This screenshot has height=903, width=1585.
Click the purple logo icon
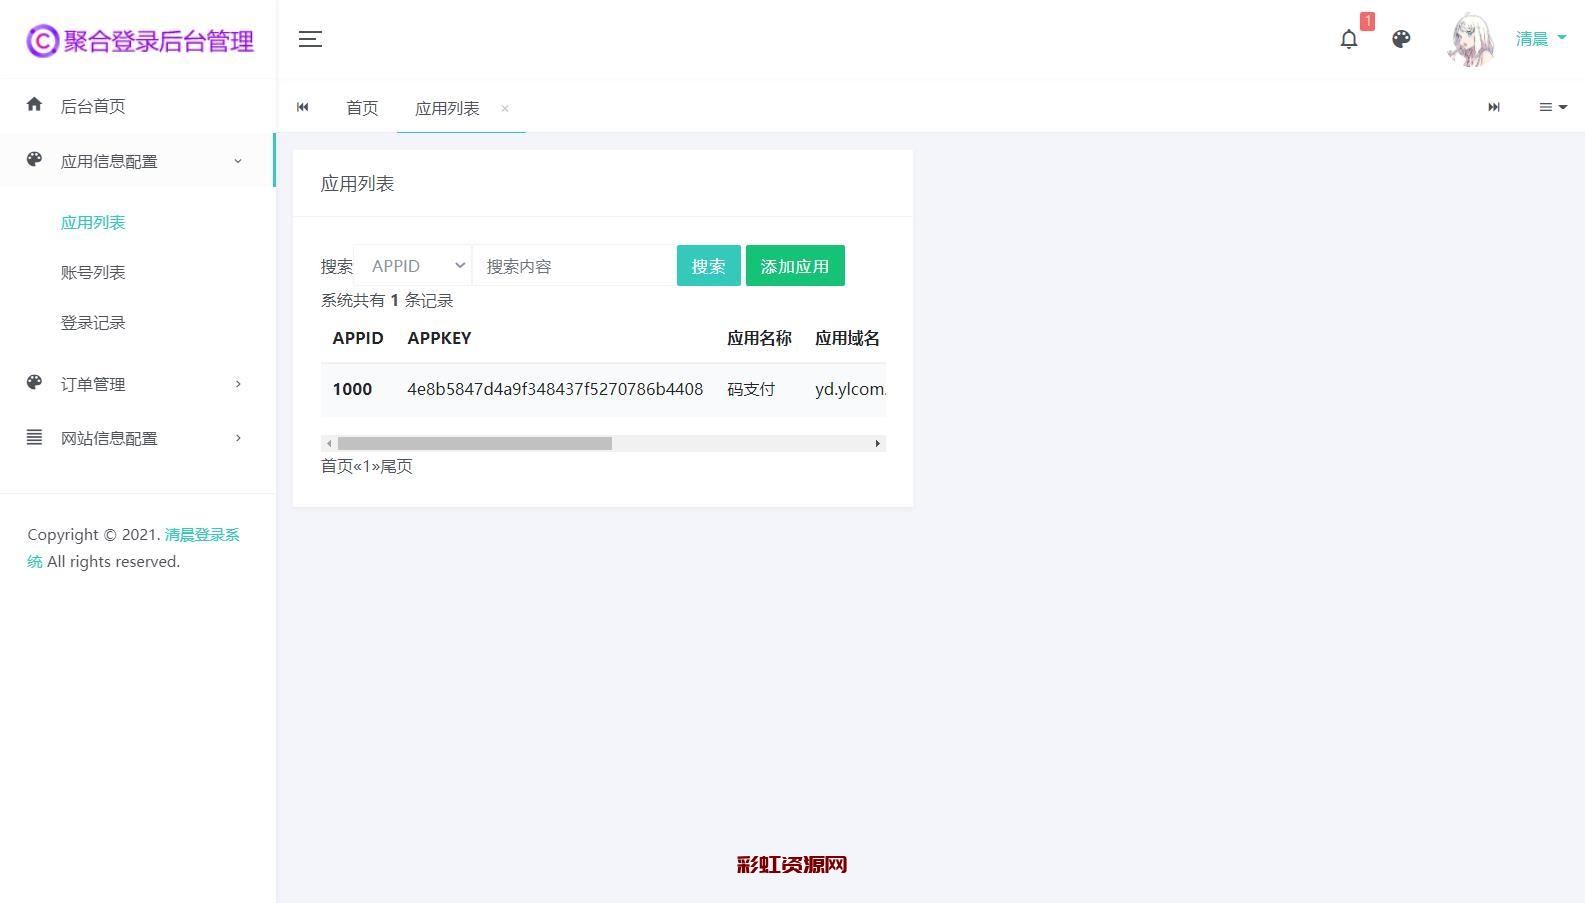tap(42, 41)
